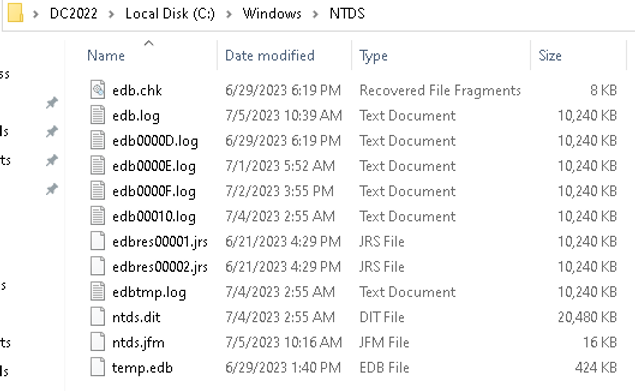
Task: Select the edb.chk file icon
Action: tap(98, 90)
